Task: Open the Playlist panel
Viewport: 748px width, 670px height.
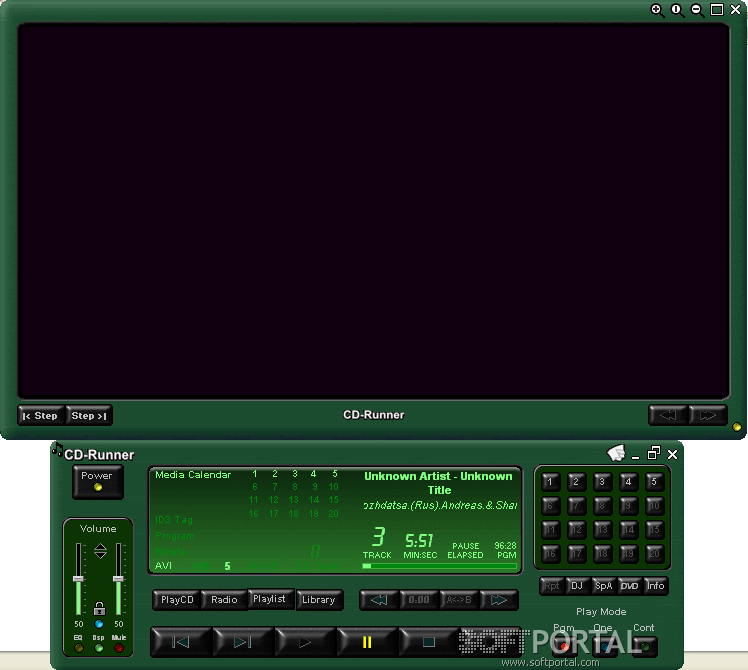Action: pos(270,599)
